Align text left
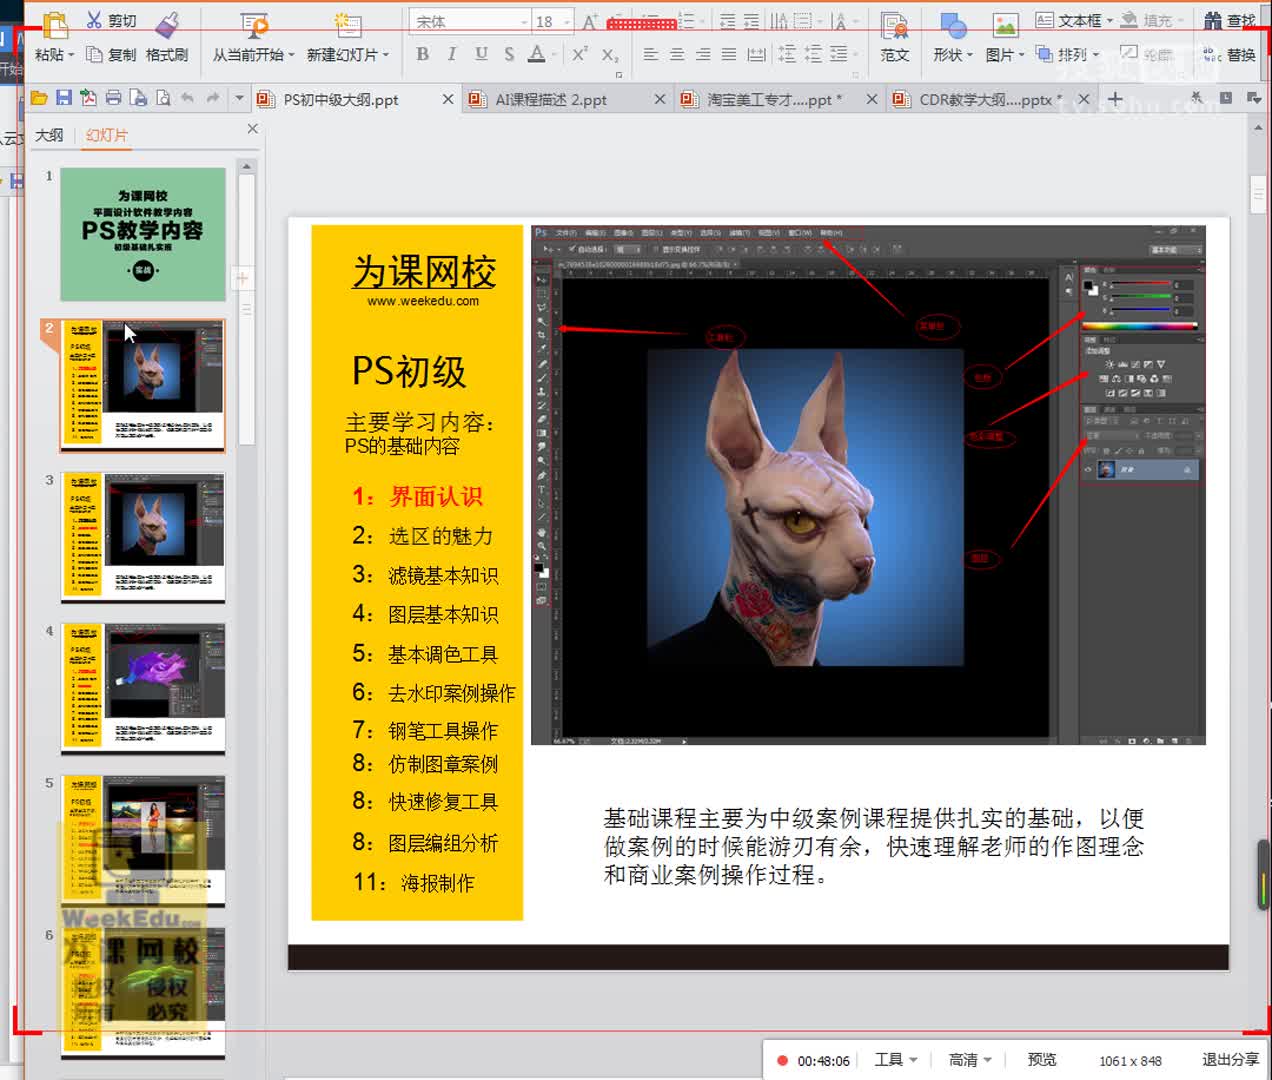Image resolution: width=1272 pixels, height=1080 pixels. pos(650,54)
